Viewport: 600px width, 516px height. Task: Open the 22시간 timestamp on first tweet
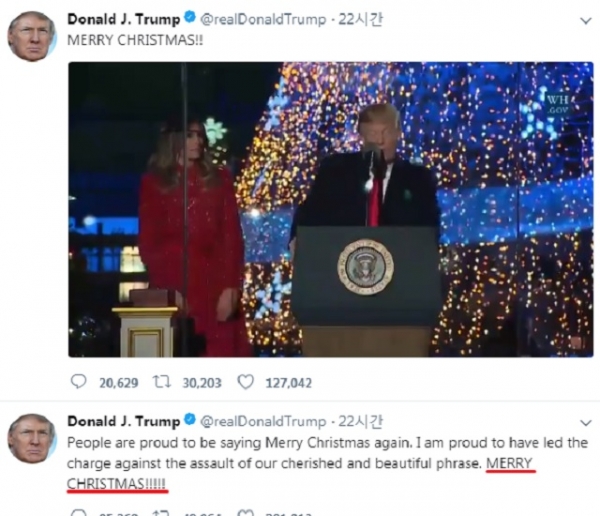point(360,19)
